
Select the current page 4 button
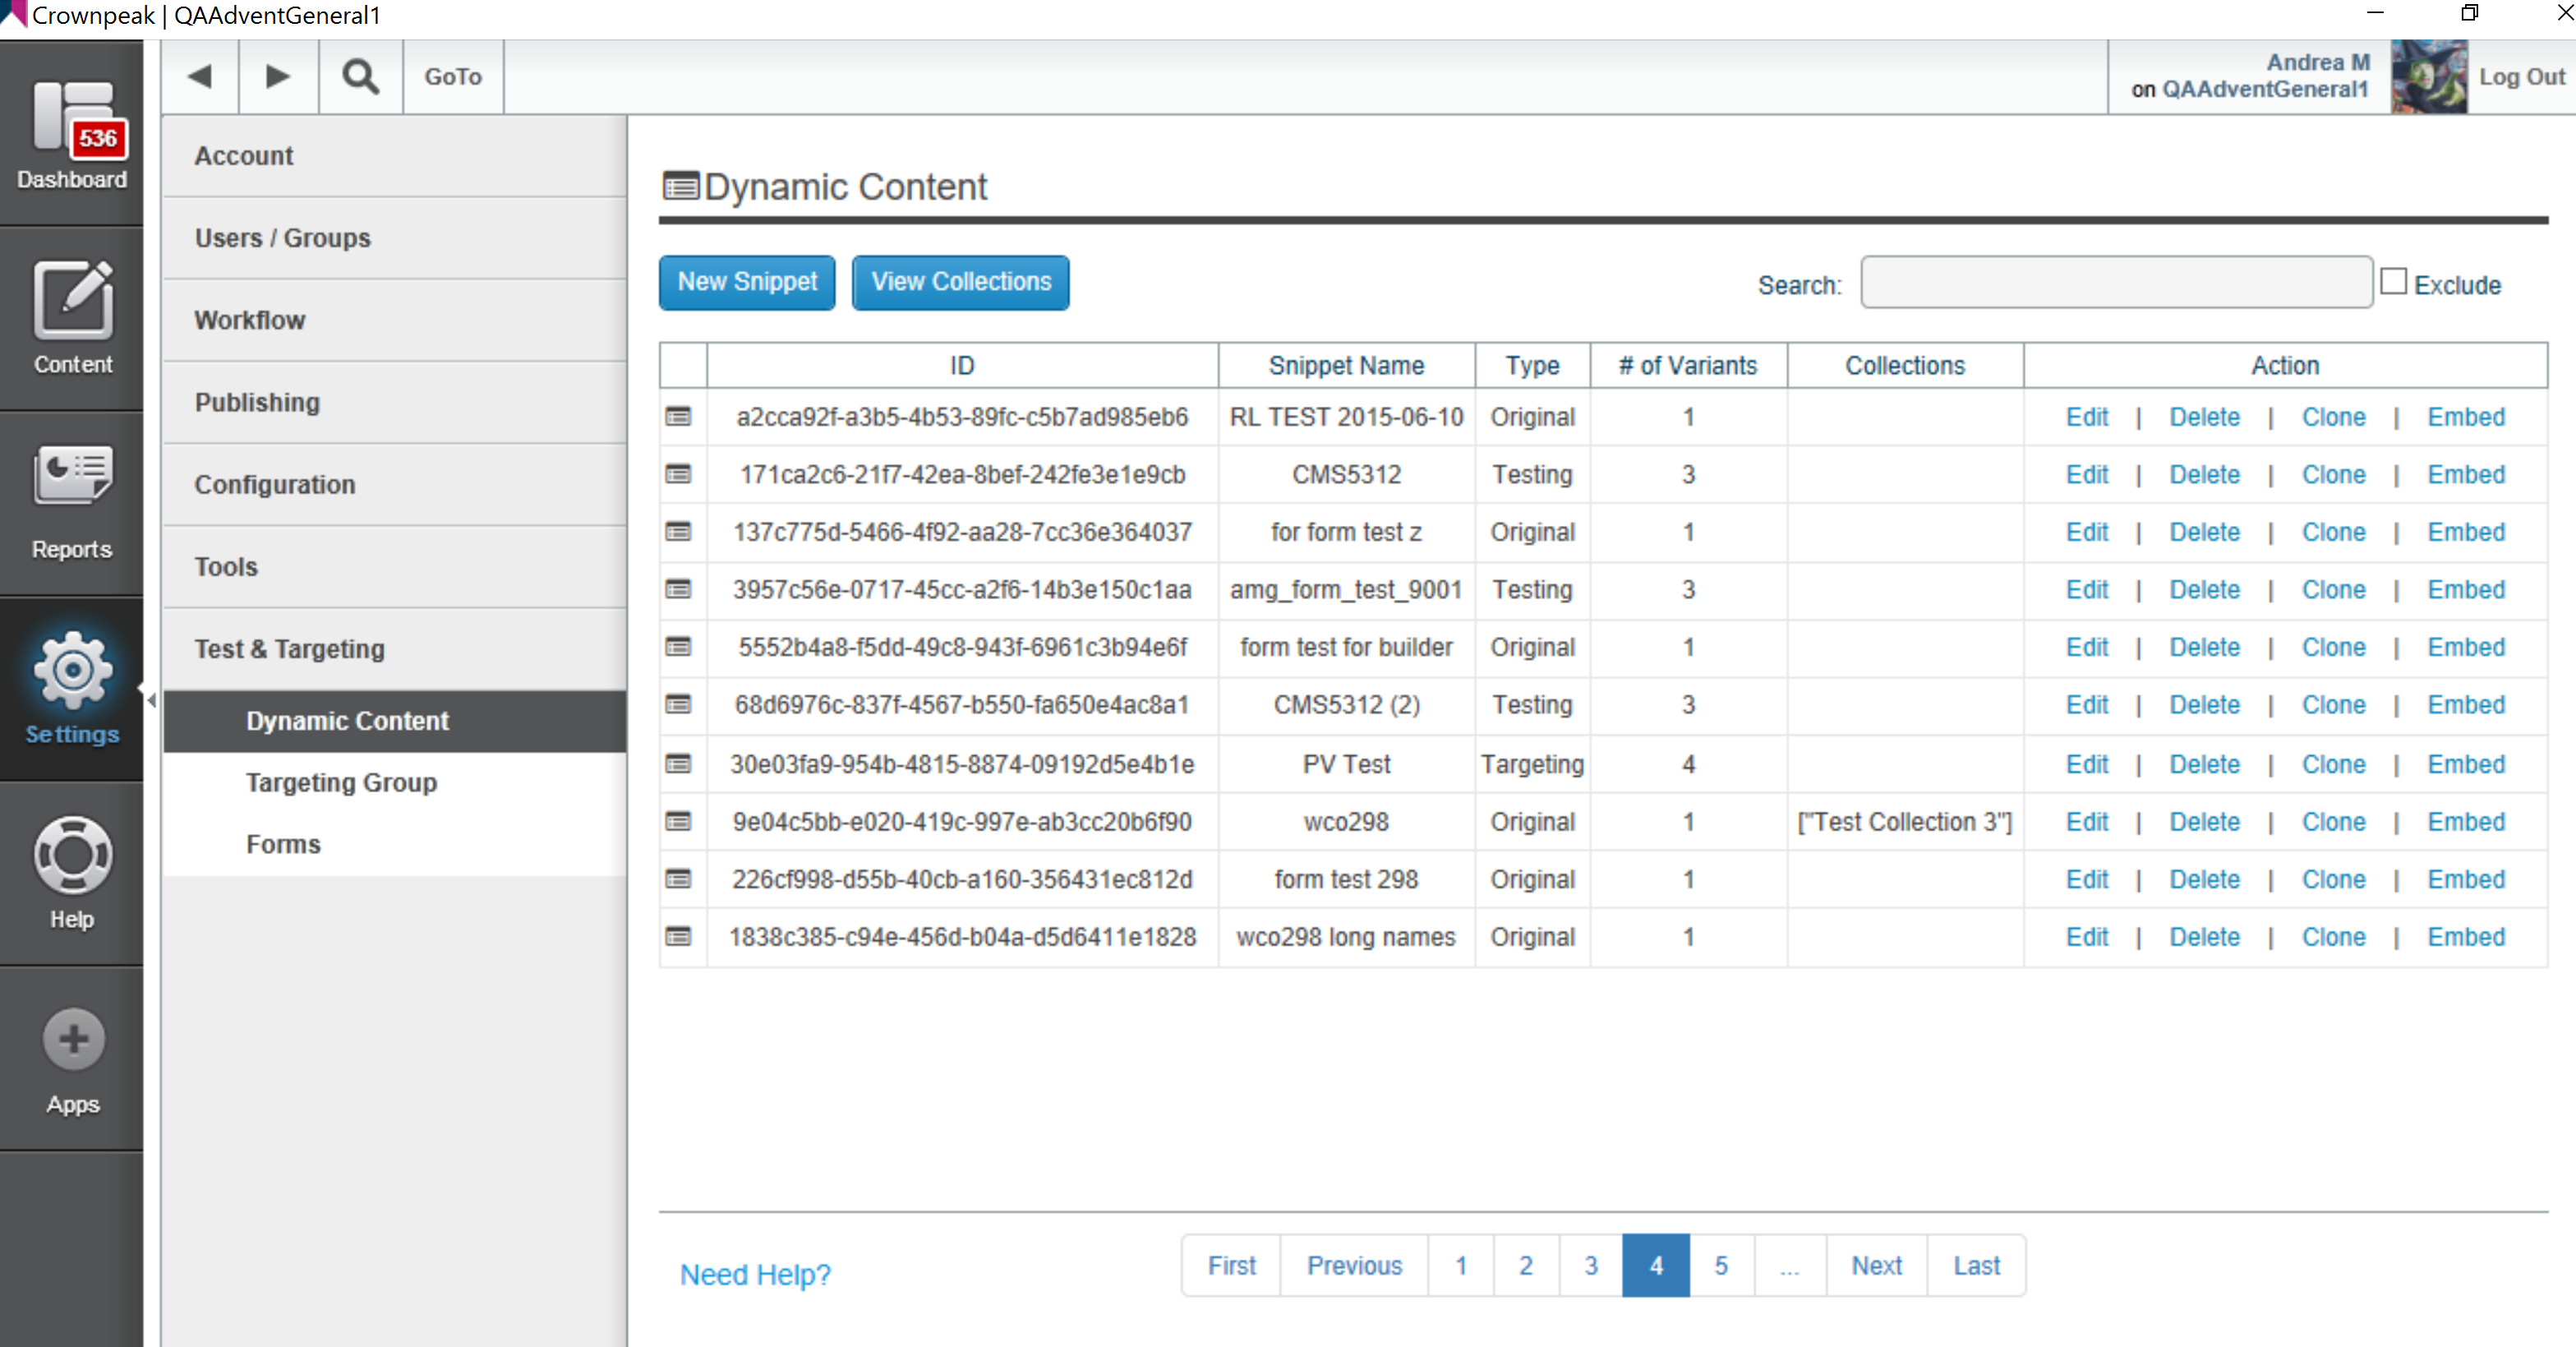(1656, 1266)
